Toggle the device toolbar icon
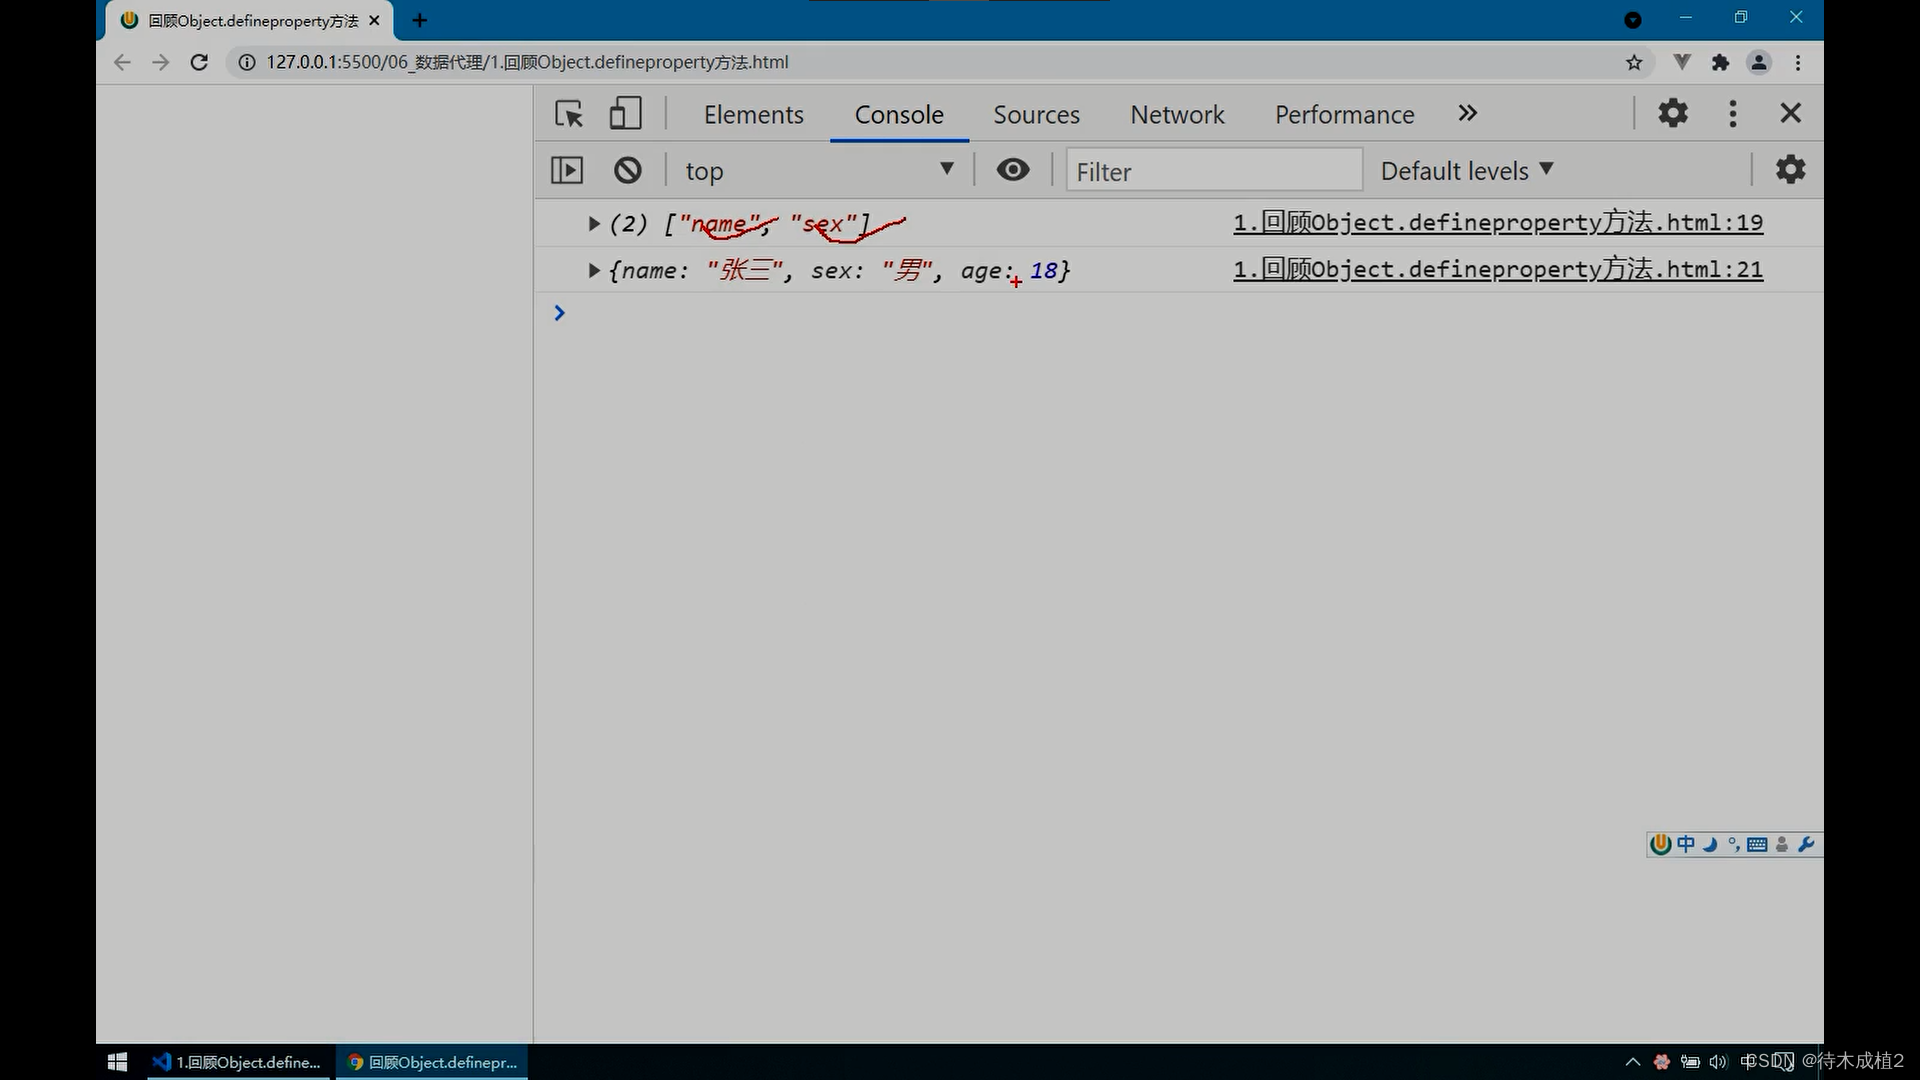 [626, 114]
